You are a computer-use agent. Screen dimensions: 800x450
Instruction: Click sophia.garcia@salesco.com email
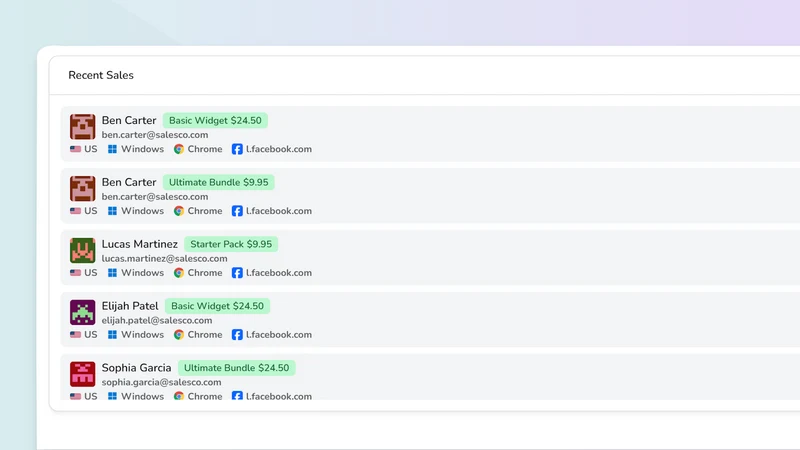[x=161, y=382]
